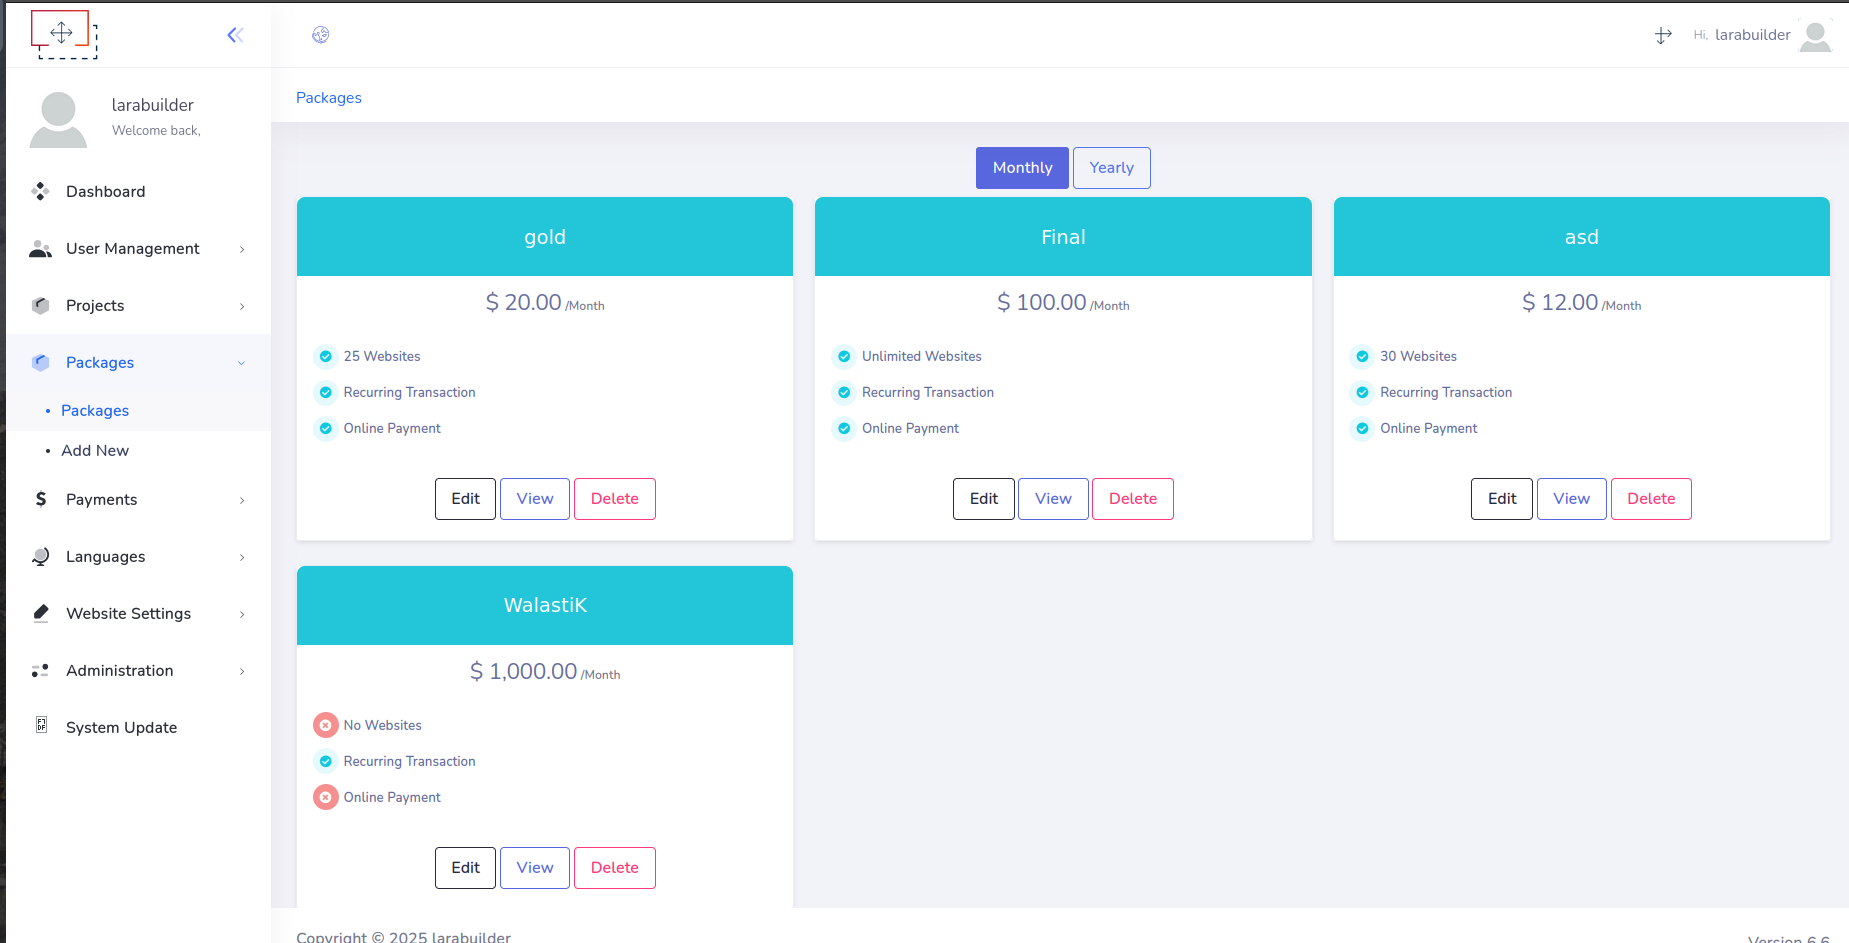Viewport: 1849px width, 943px height.
Task: Open Payments menu label
Action: click(x=101, y=499)
